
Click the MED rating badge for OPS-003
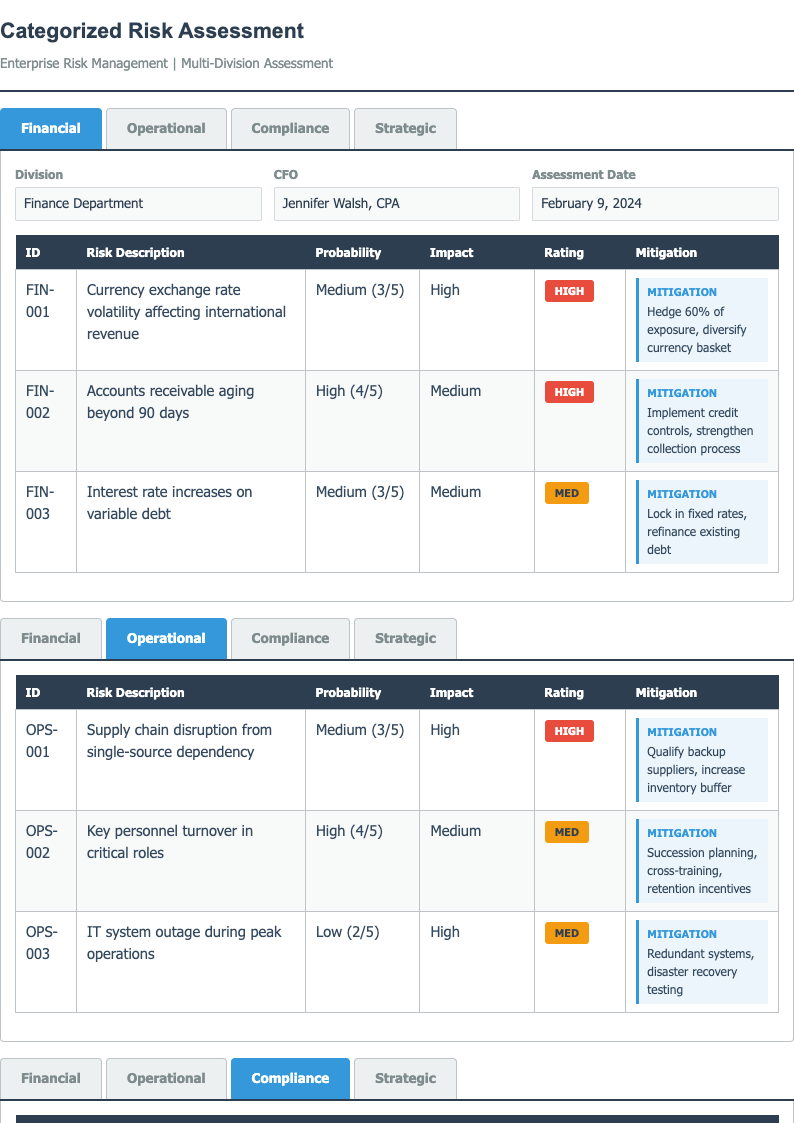pos(566,933)
